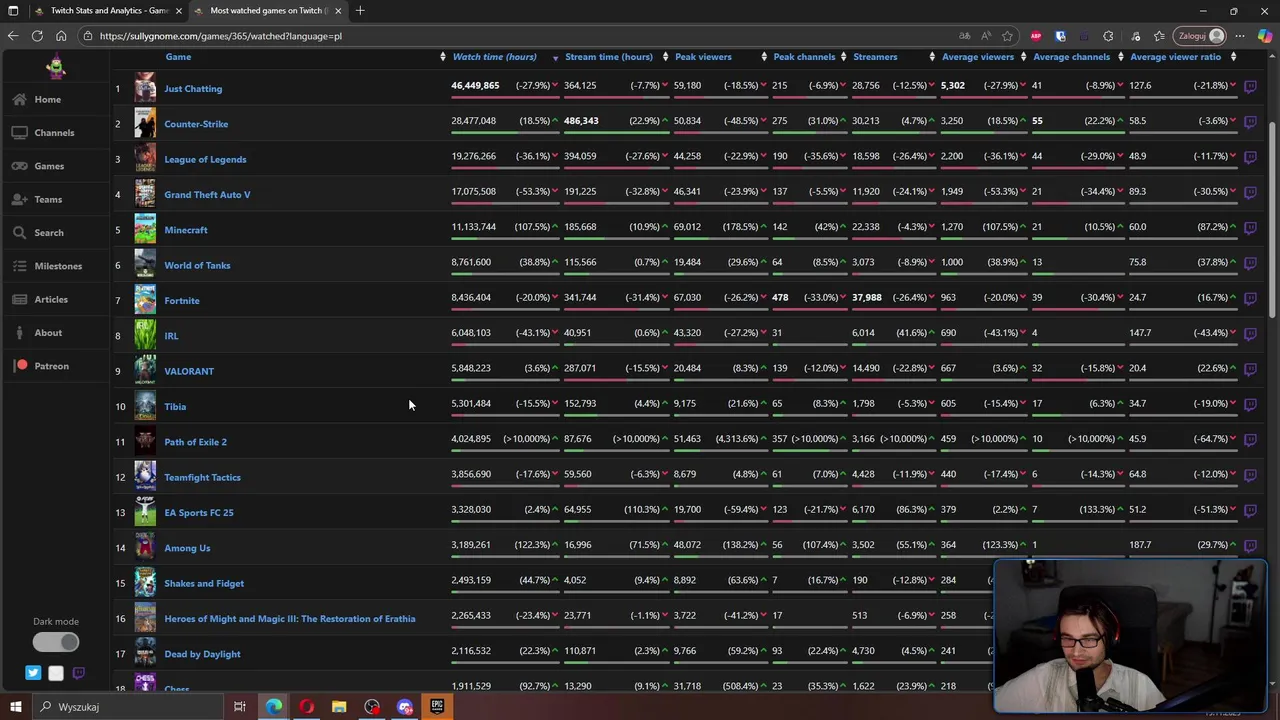
Task: Go to Home in the sidebar
Action: point(47,99)
